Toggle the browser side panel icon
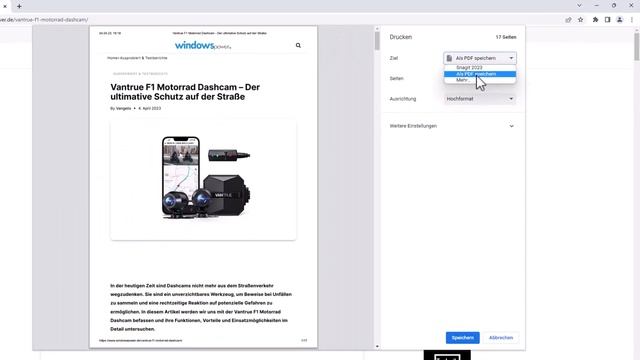 [x=607, y=20]
